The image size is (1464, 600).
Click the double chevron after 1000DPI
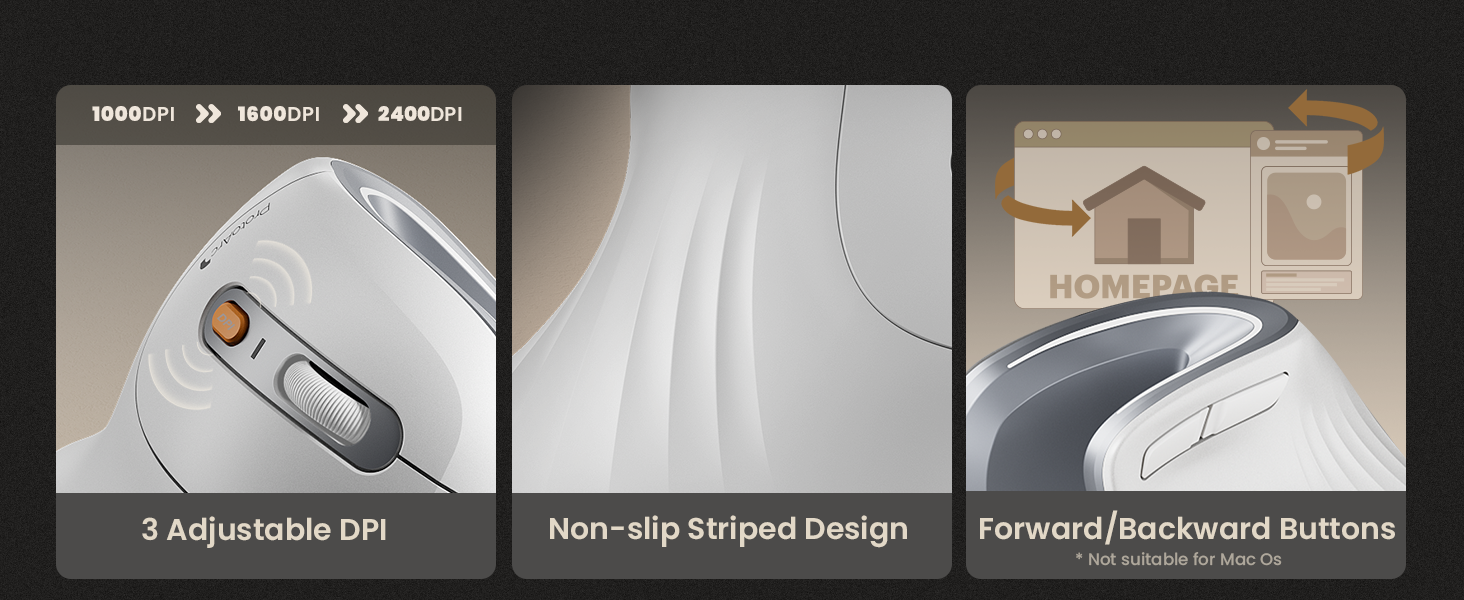coord(207,114)
